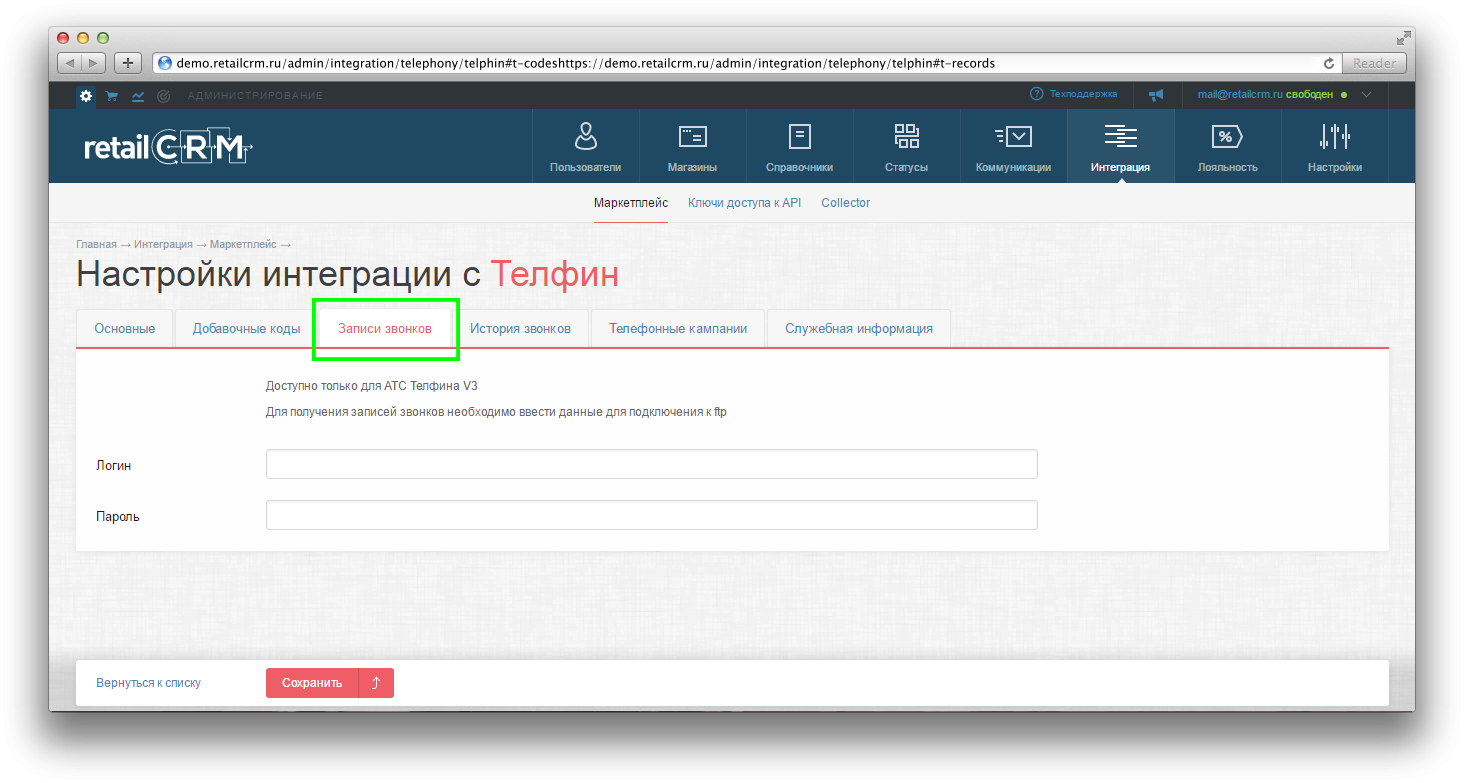Open Ключи доступа к API submenu
The image size is (1464, 783).
click(x=745, y=203)
